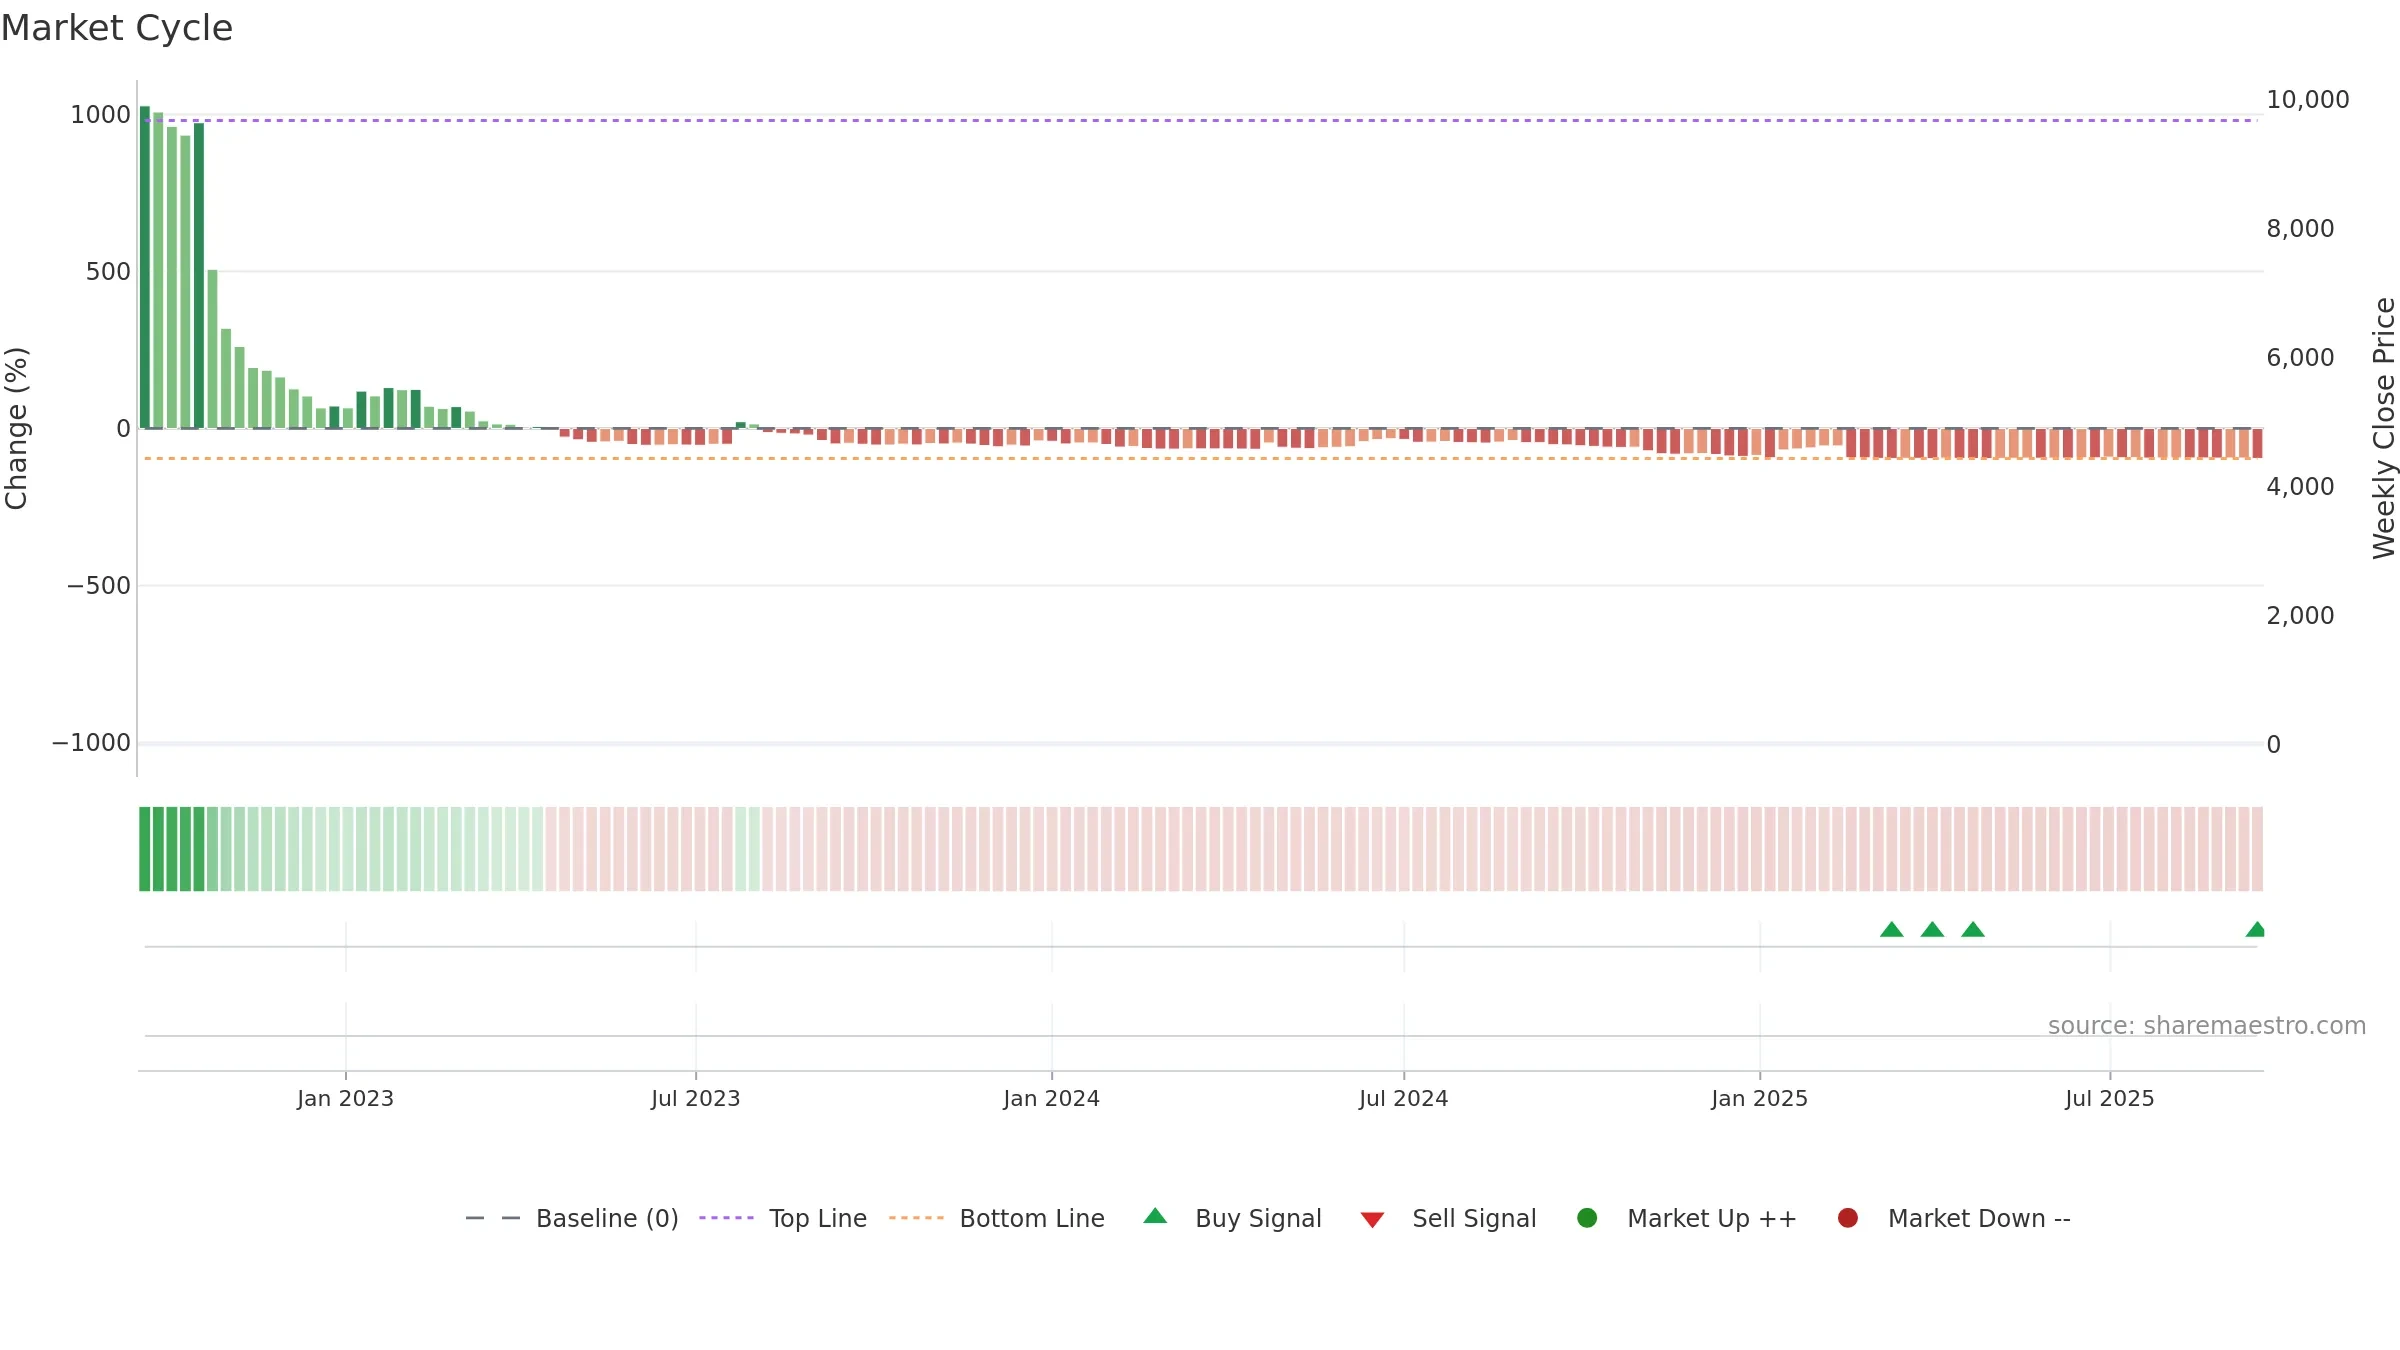The height and width of the screenshot is (1350, 2400).
Task: Toggle the Baseline (0) legend entry
Action: (x=572, y=1218)
